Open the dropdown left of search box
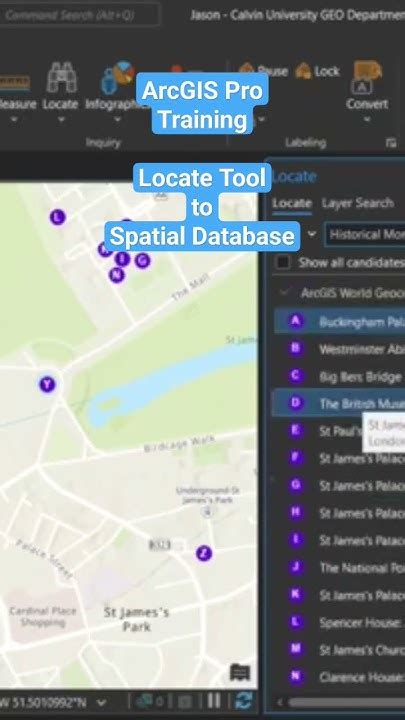Screen dimensions: 405x720 click(x=312, y=234)
